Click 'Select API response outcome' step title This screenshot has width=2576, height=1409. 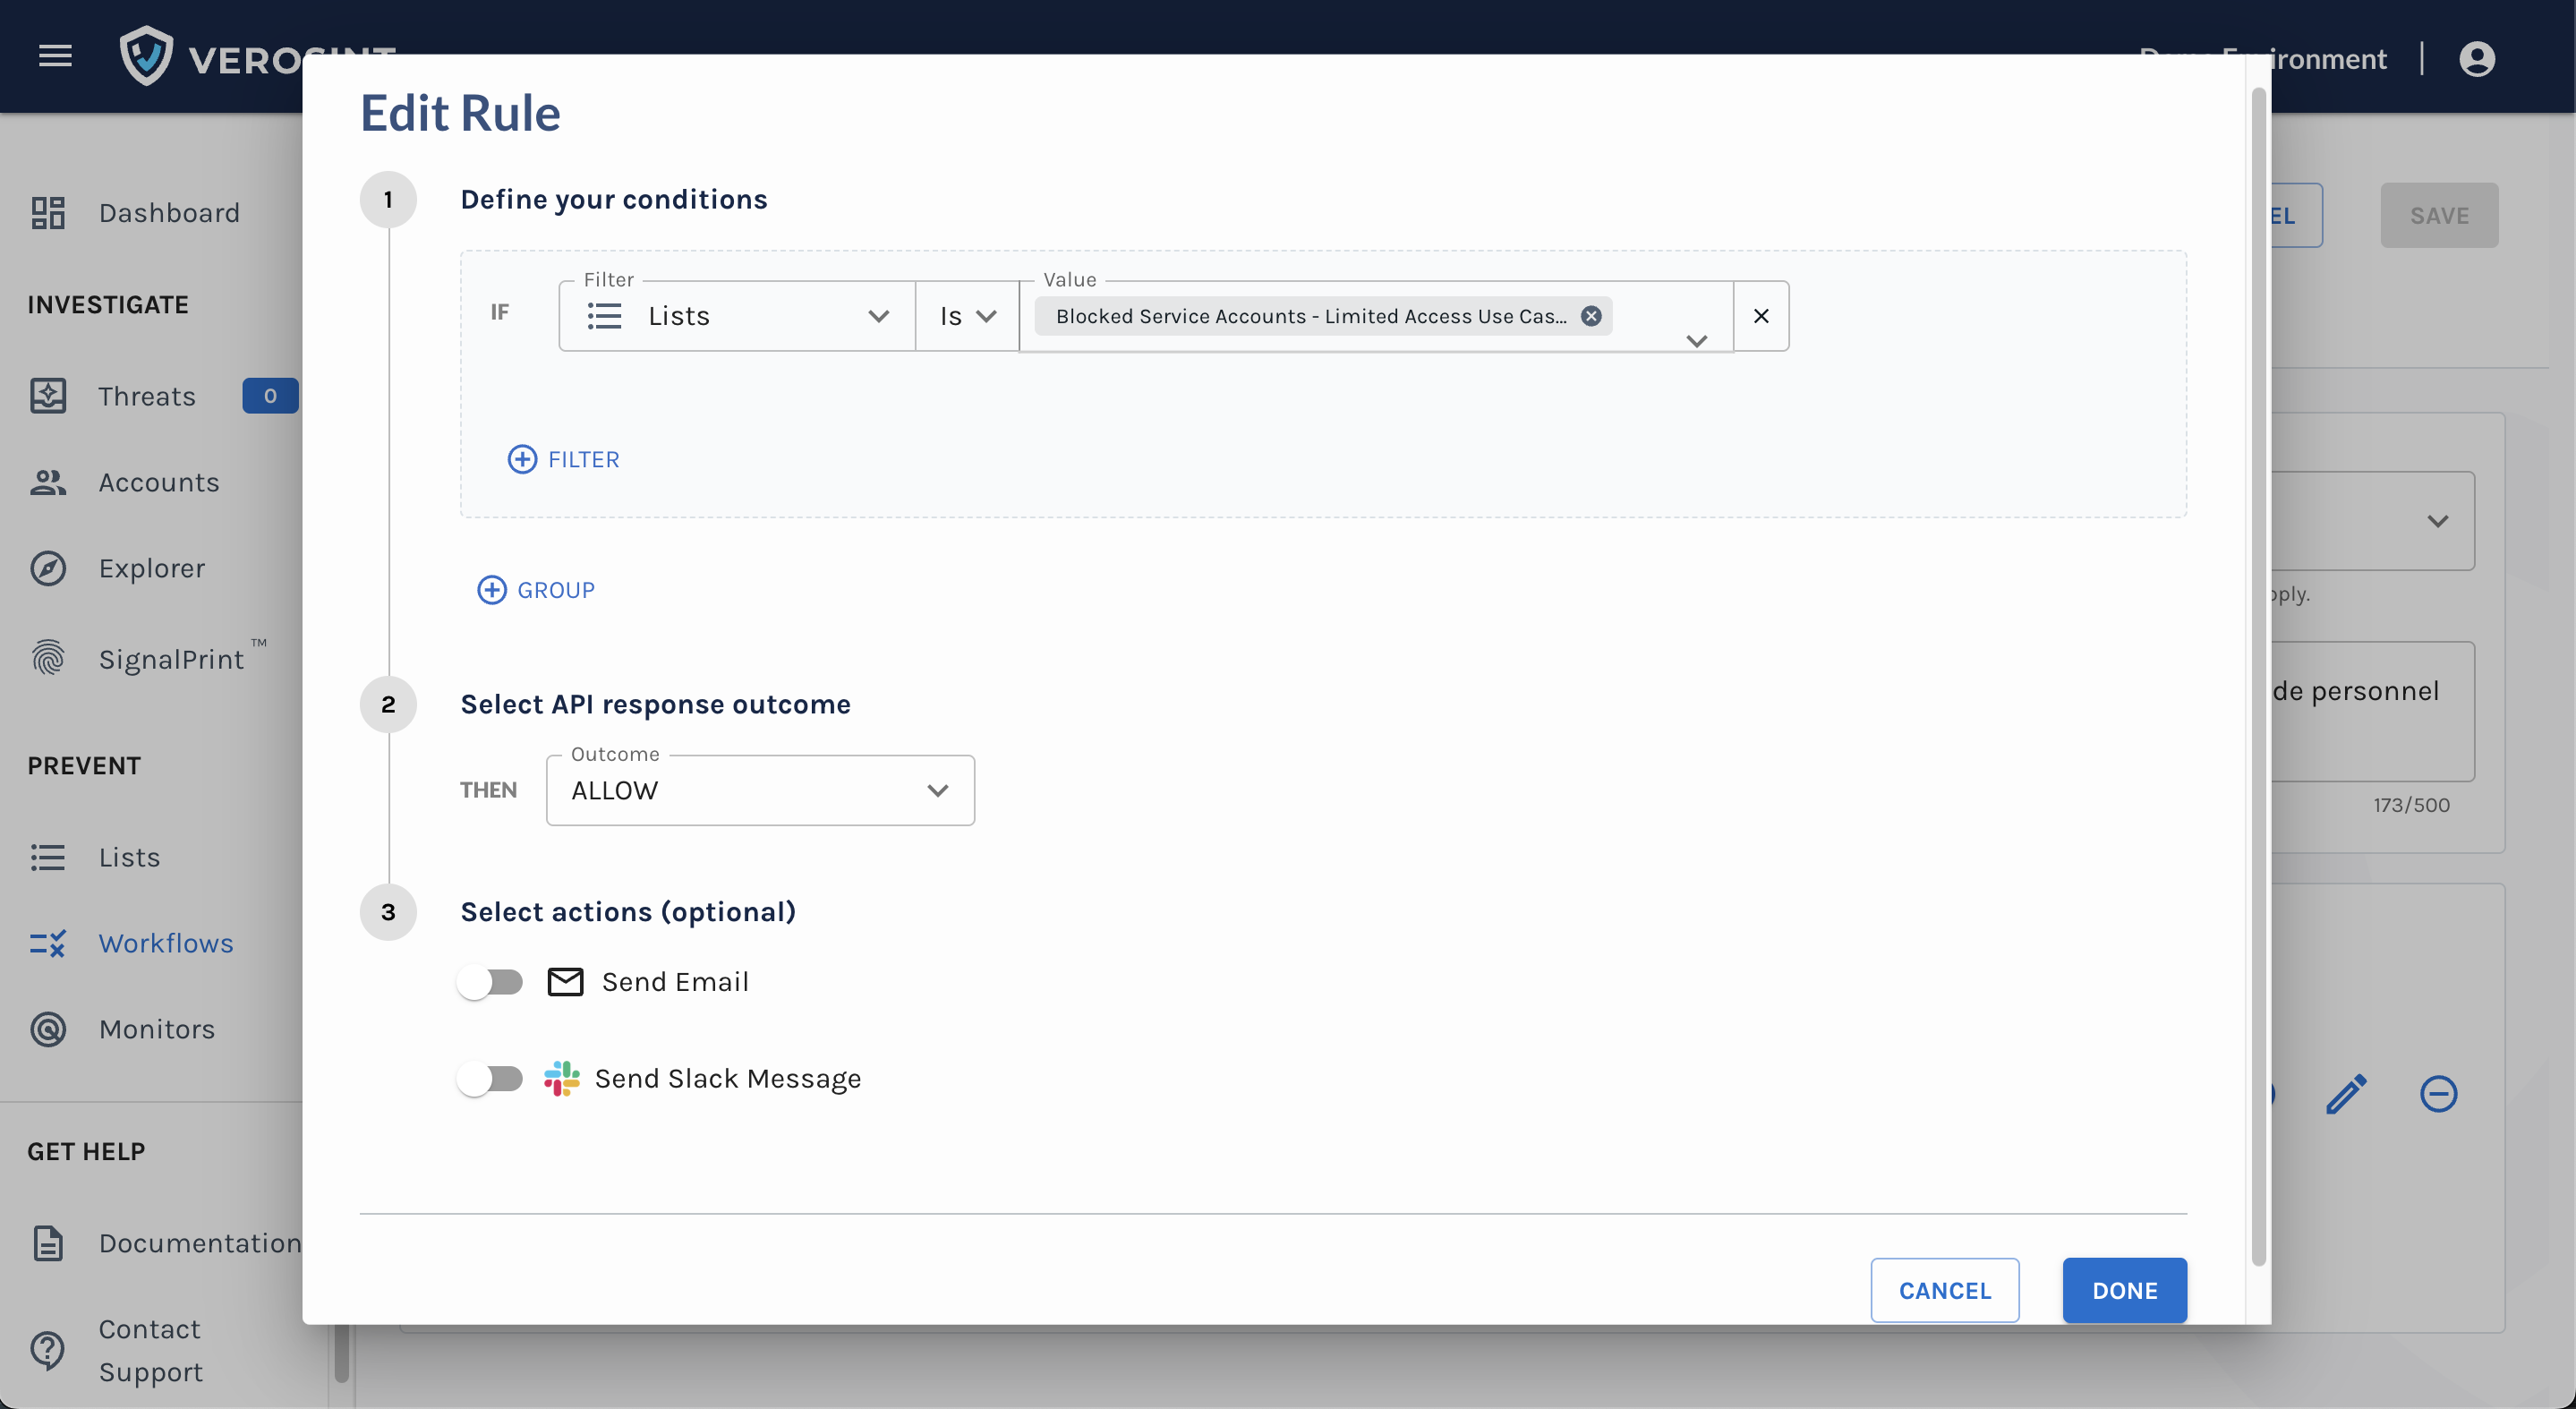[x=656, y=704]
